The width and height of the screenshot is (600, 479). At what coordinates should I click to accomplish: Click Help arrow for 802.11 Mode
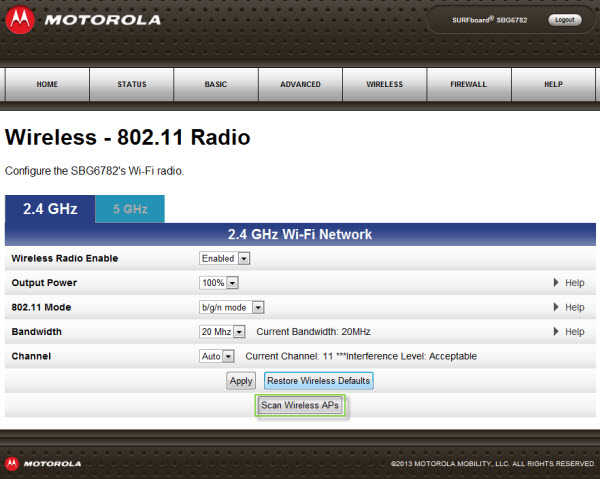pyautogui.click(x=557, y=307)
